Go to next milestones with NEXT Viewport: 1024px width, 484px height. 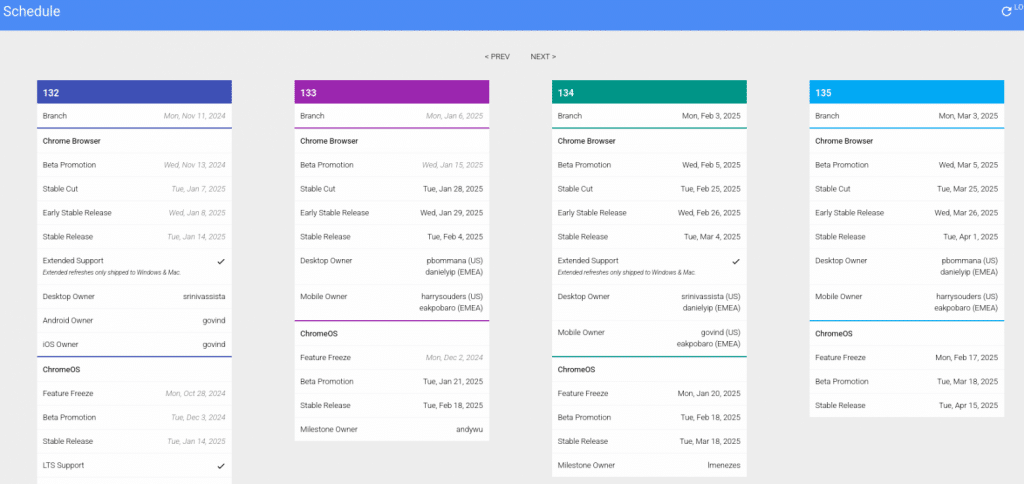[x=543, y=57]
